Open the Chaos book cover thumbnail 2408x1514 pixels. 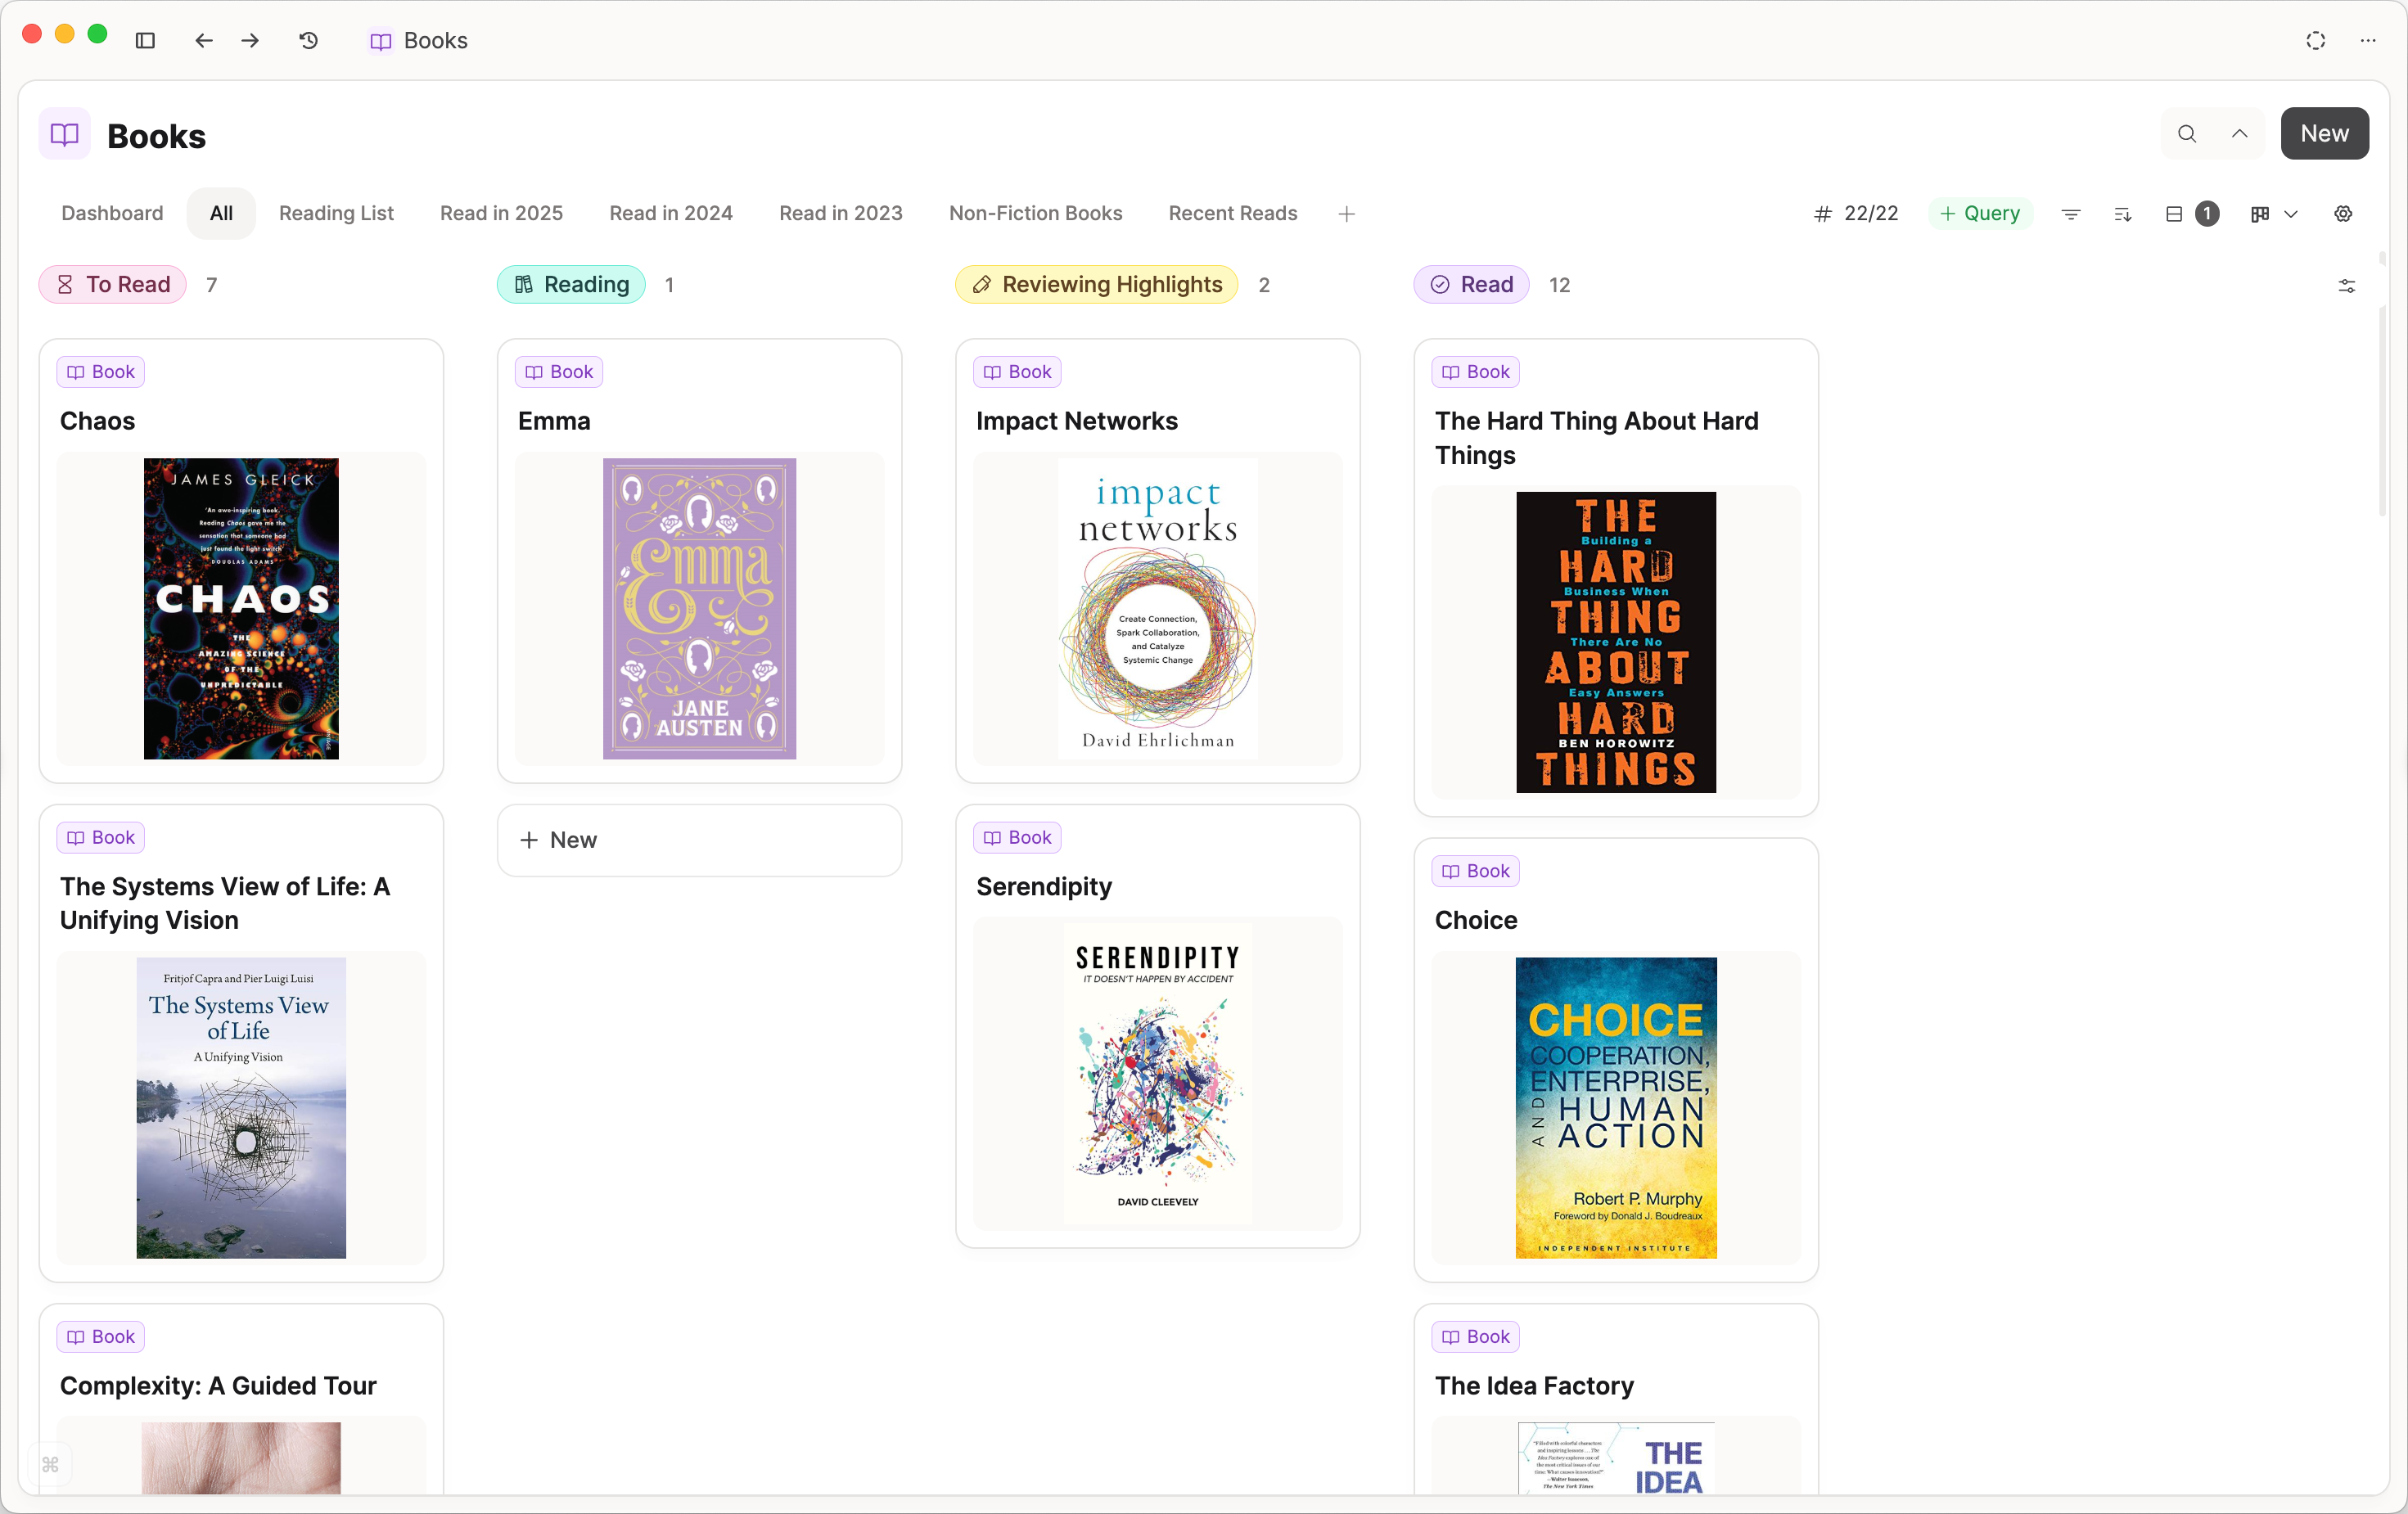(x=241, y=608)
